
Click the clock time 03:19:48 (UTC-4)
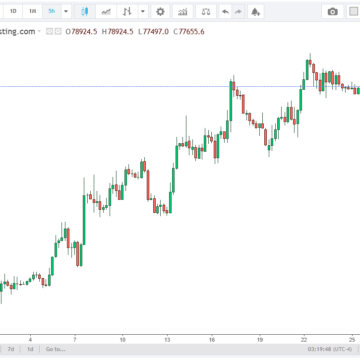pos(330,349)
